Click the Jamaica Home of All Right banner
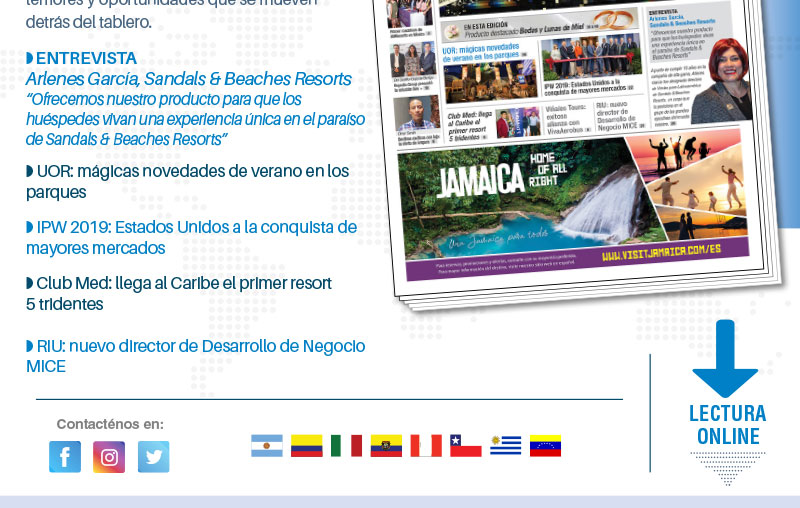Screen dimensions: 800x508 pyautogui.click(x=571, y=204)
